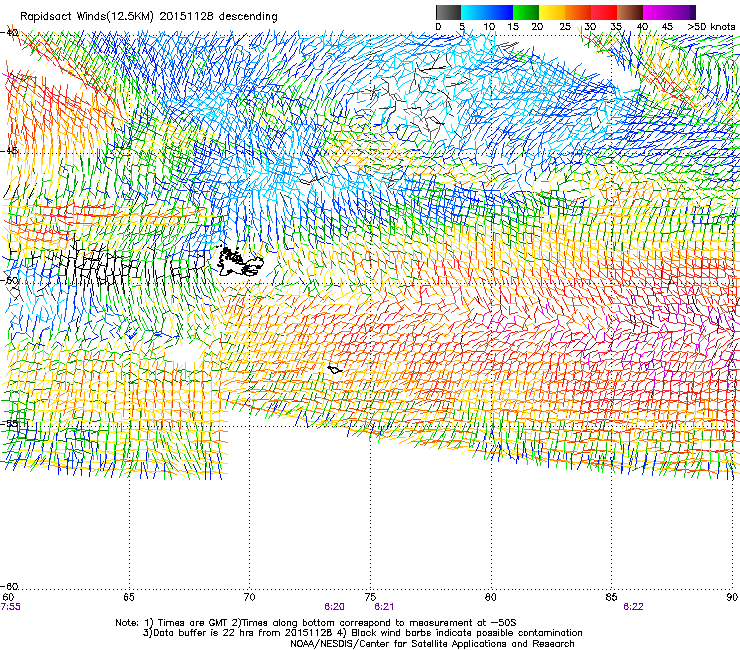The image size is (740, 650).
Task: Click the 90 longitude axis label
Action: pos(732,597)
